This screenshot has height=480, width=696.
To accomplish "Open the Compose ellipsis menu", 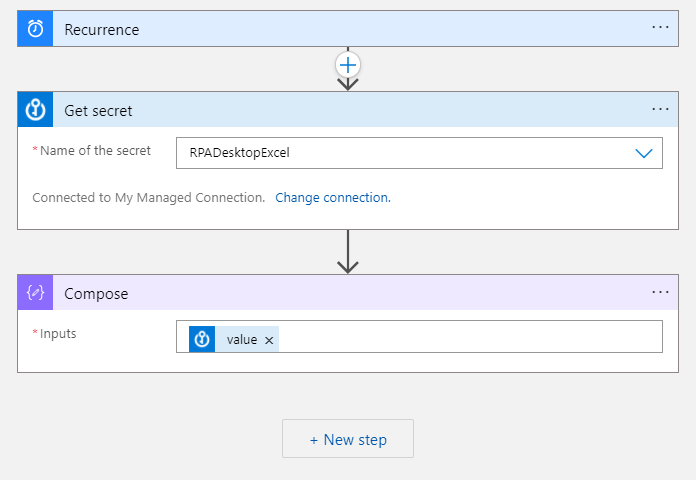I will click(660, 292).
